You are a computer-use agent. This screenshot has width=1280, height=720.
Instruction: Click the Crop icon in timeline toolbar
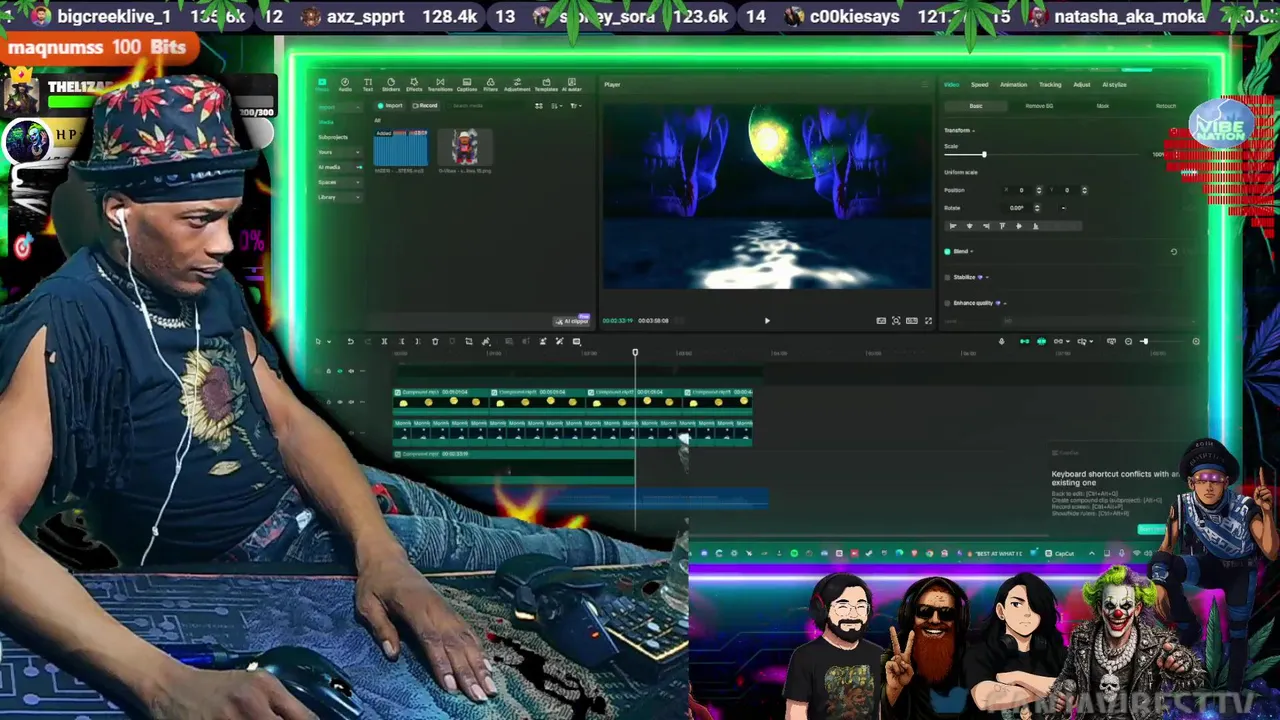coord(469,341)
